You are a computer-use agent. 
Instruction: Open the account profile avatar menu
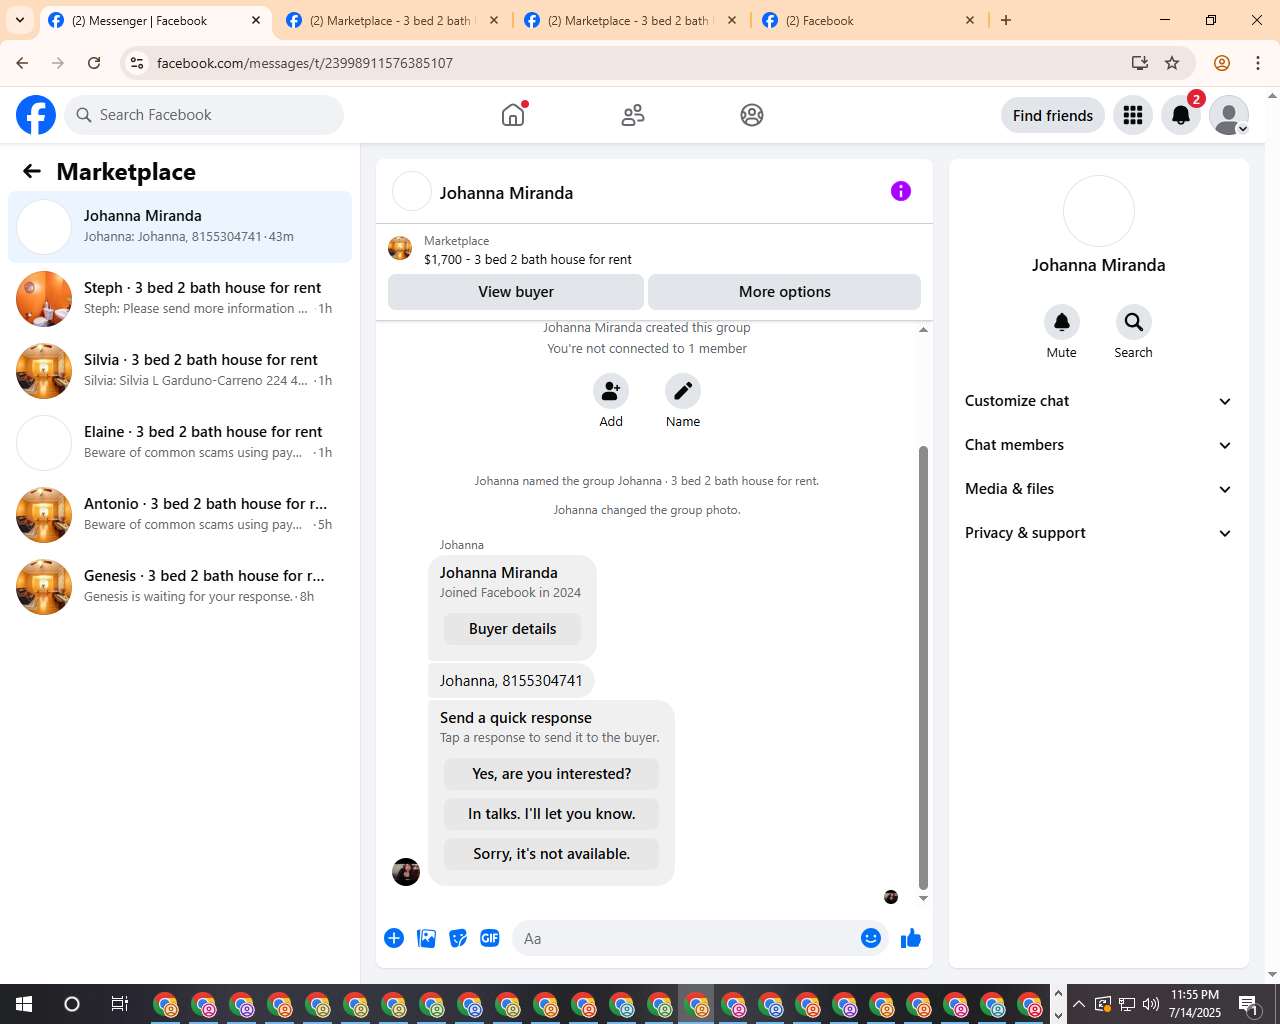(1229, 115)
